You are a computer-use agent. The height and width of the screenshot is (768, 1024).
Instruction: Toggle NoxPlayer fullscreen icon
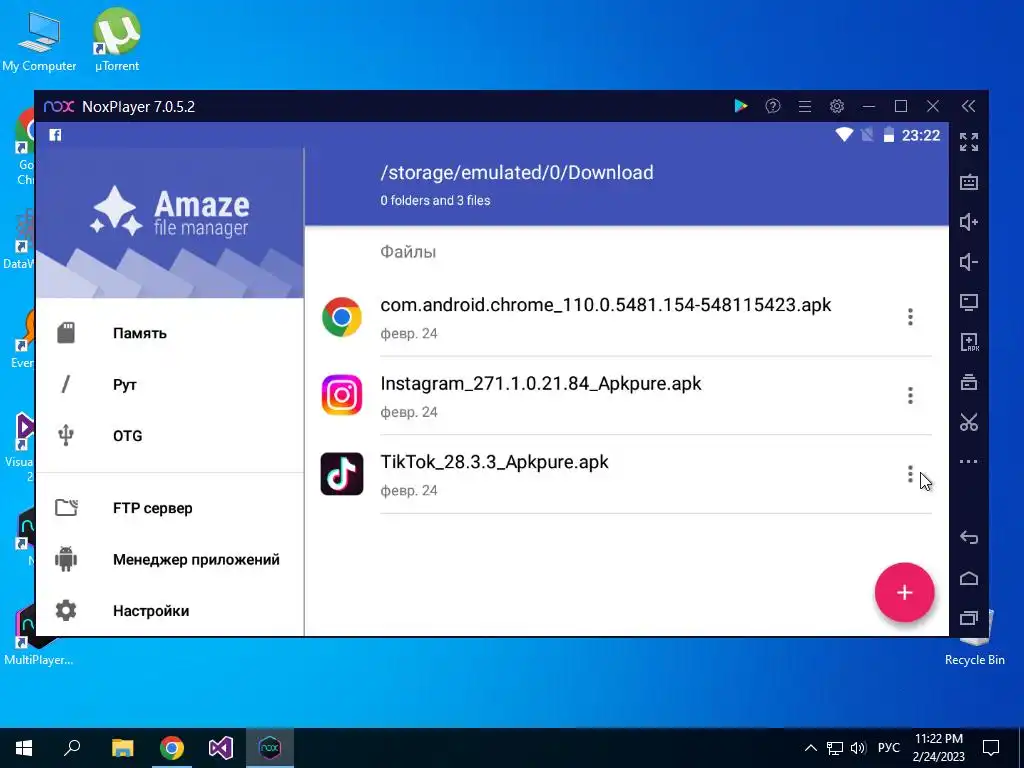coord(968,142)
